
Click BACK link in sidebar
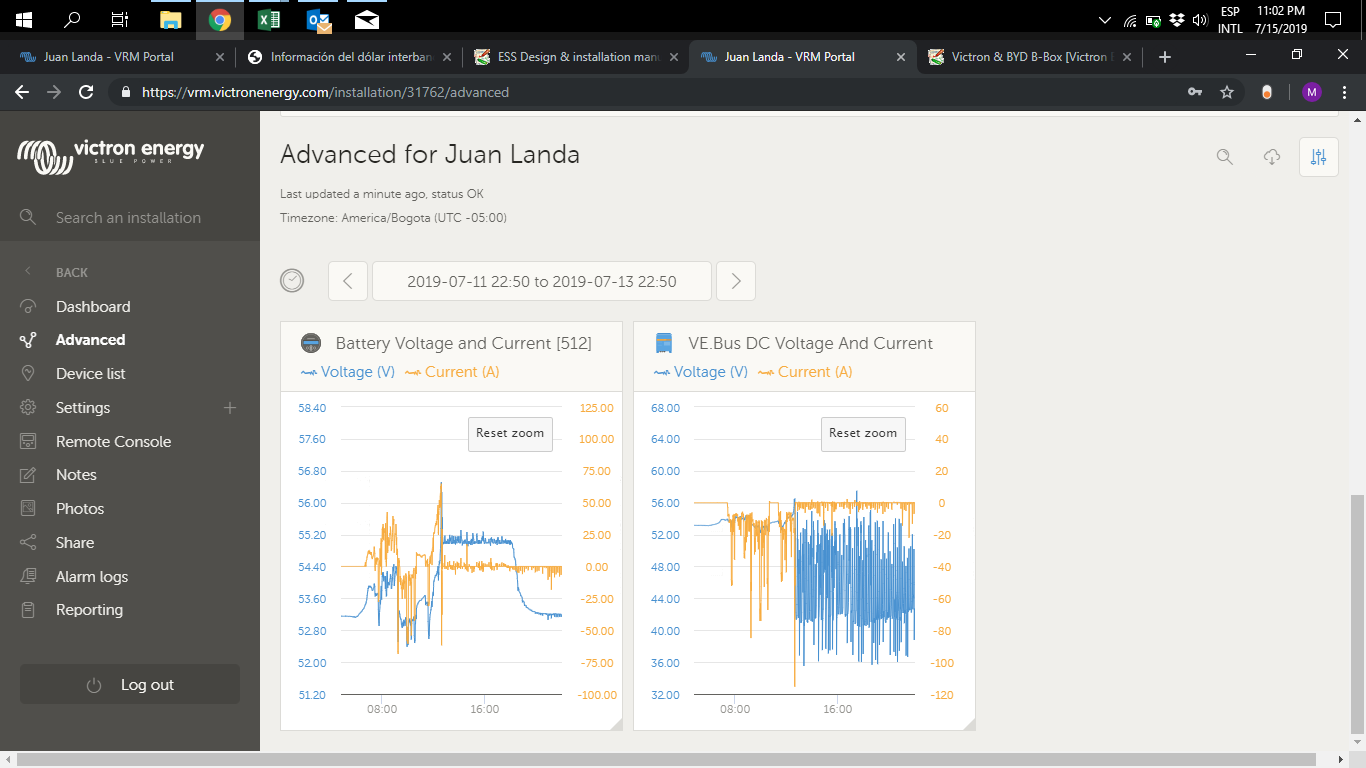click(72, 272)
